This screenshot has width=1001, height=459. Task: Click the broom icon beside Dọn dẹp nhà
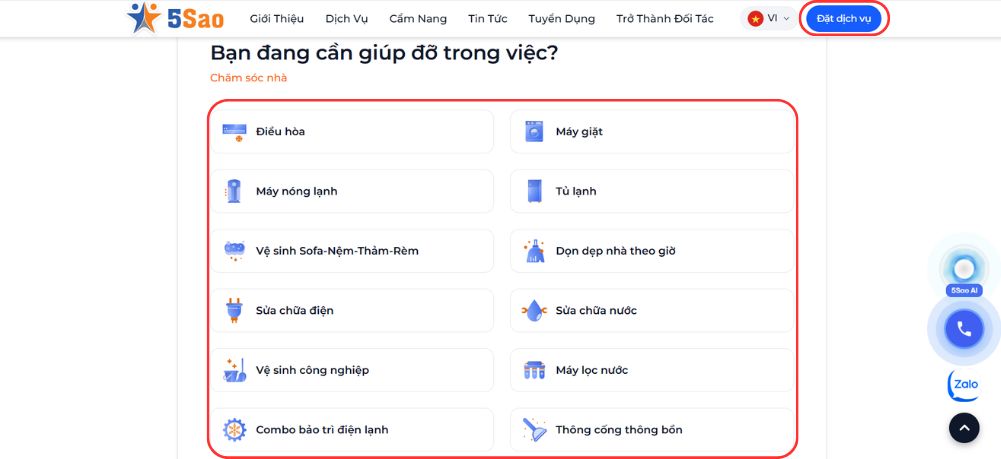pyautogui.click(x=534, y=251)
